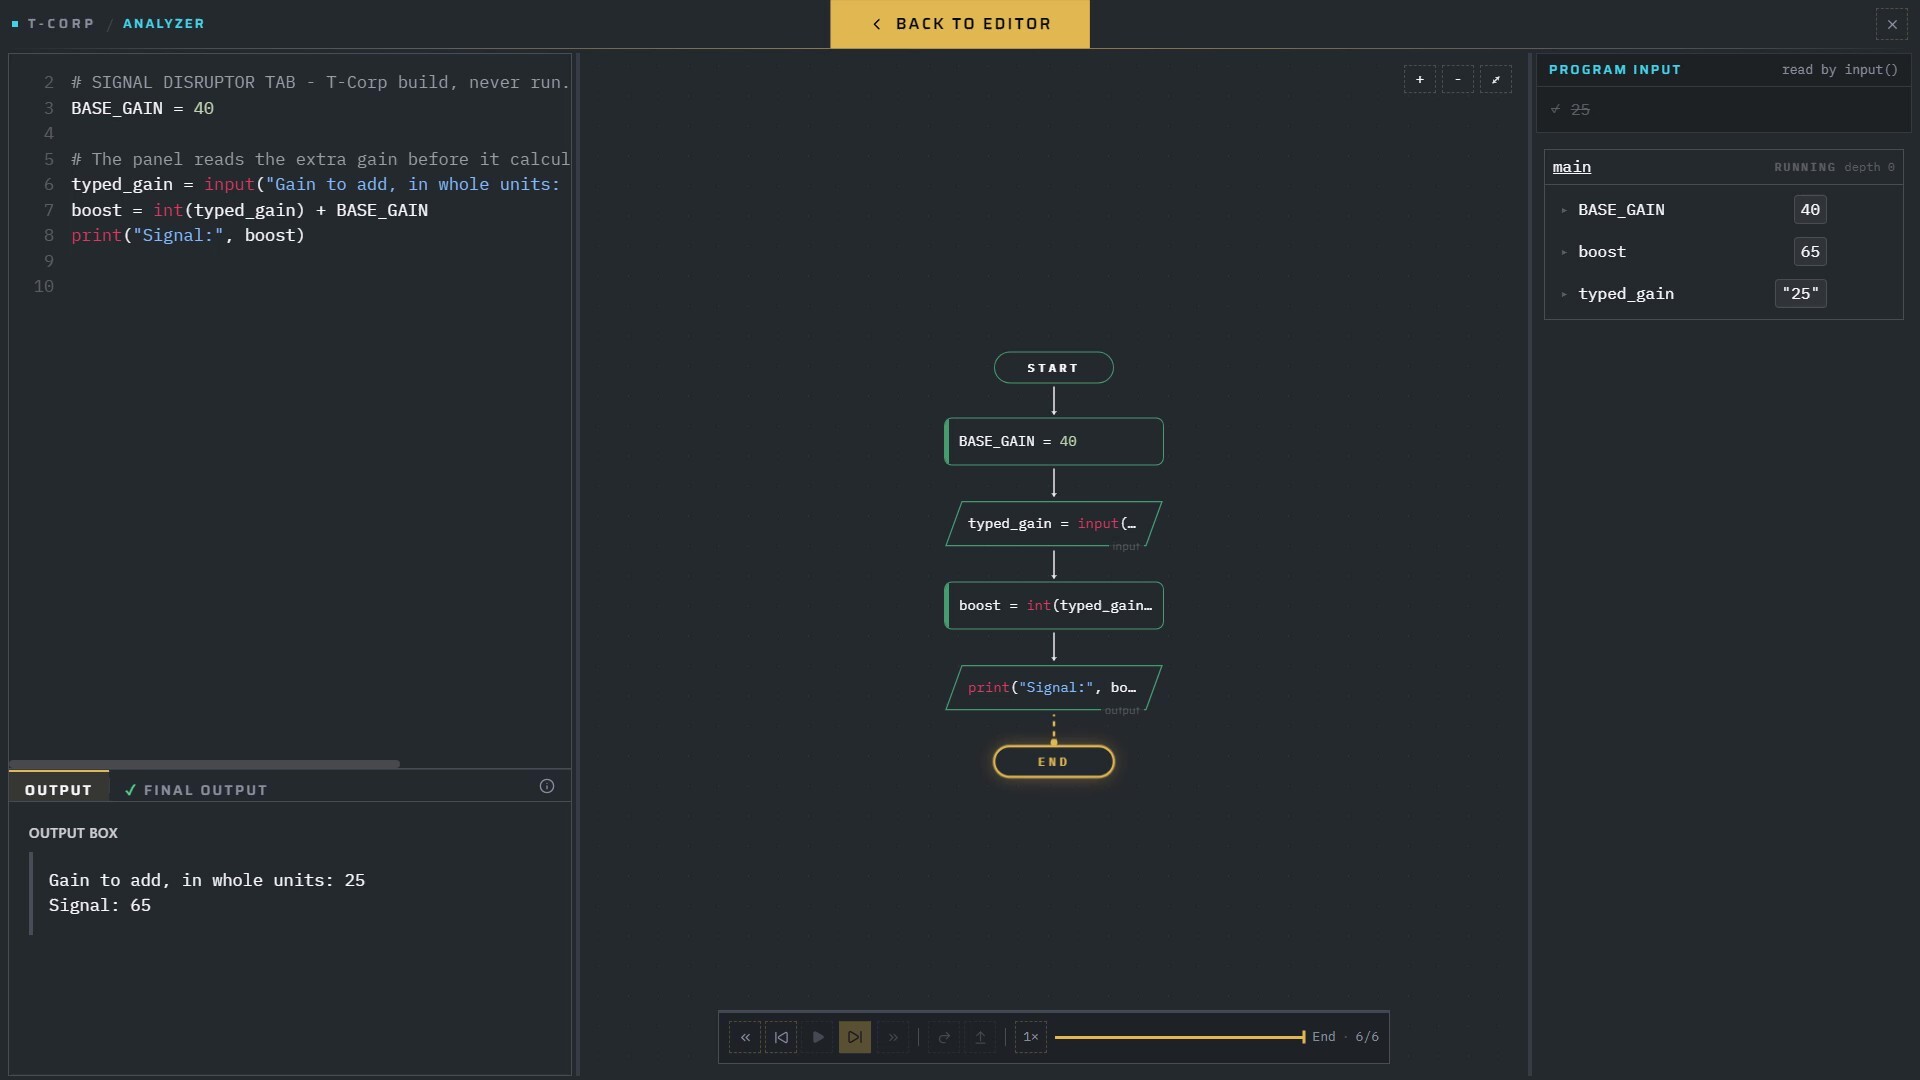Screen dimensions: 1920x1080
Task: Click the consumed input value 25
Action: pos(1580,110)
